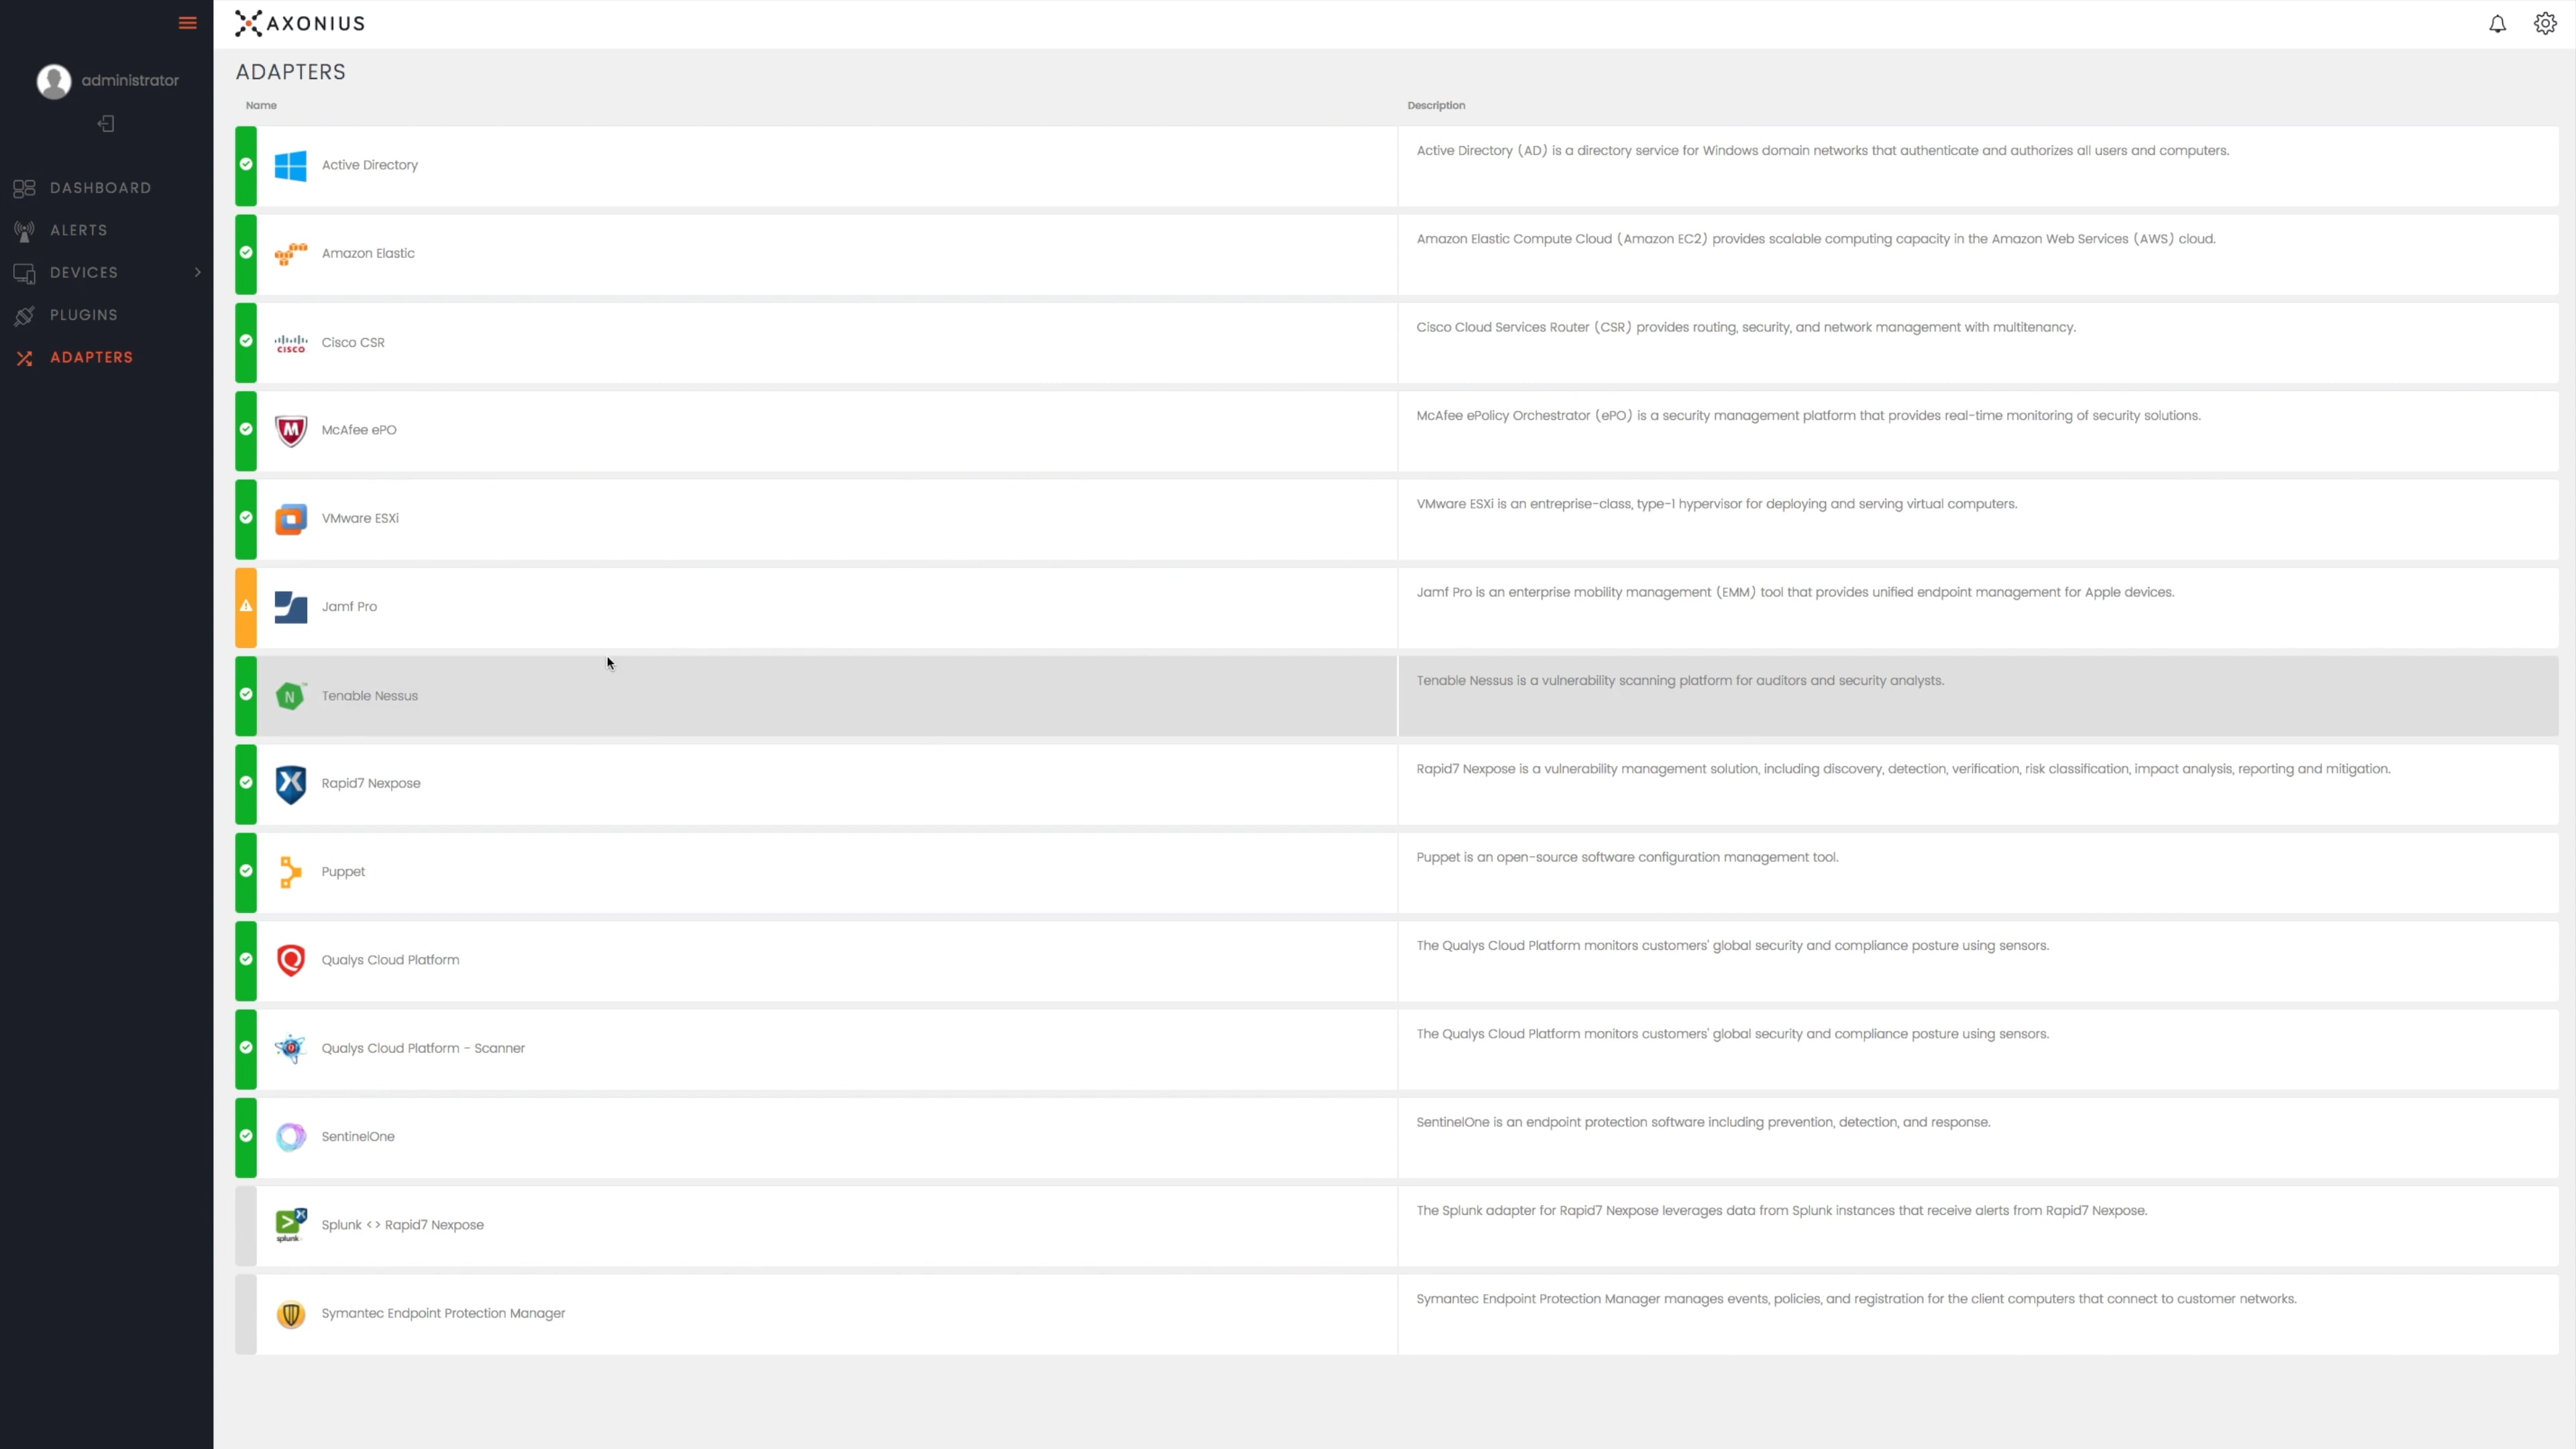The height and width of the screenshot is (1449, 2576).
Task: Click the notifications bell icon
Action: [2497, 24]
